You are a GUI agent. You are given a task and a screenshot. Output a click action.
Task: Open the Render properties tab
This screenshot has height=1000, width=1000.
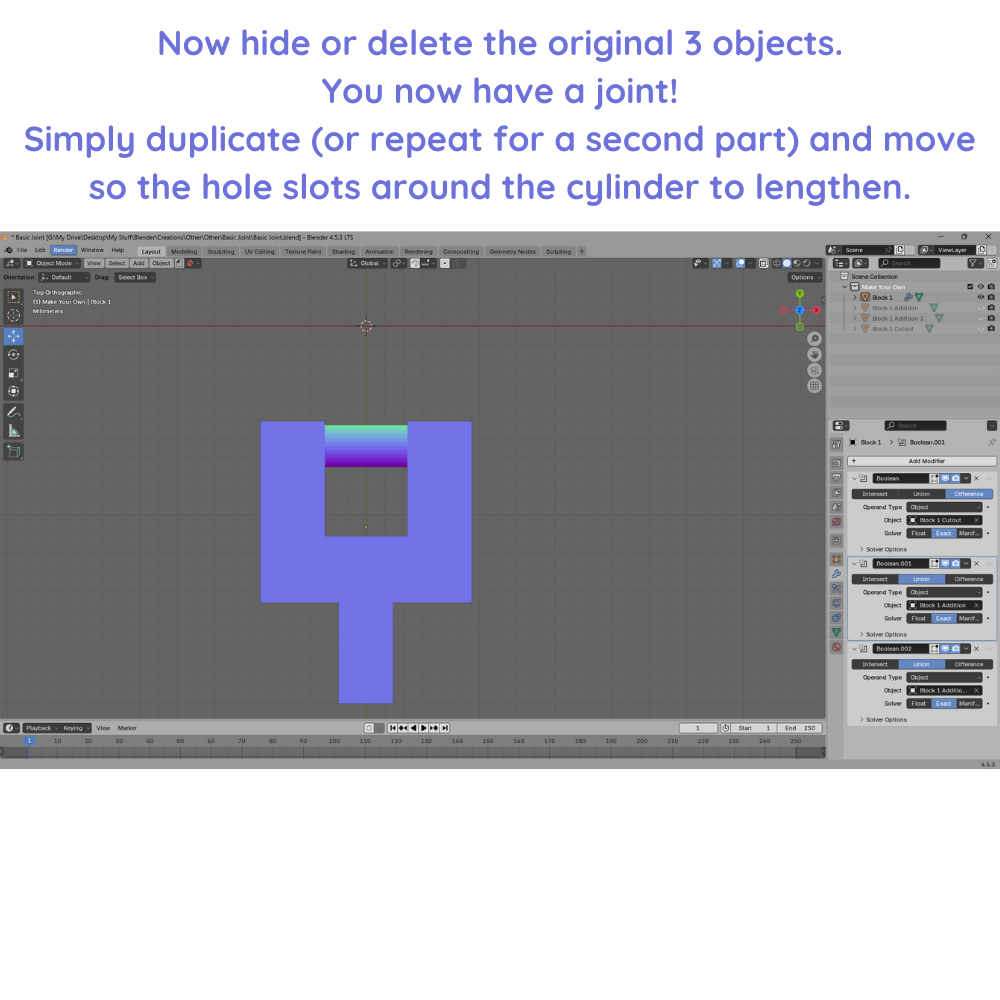click(836, 462)
